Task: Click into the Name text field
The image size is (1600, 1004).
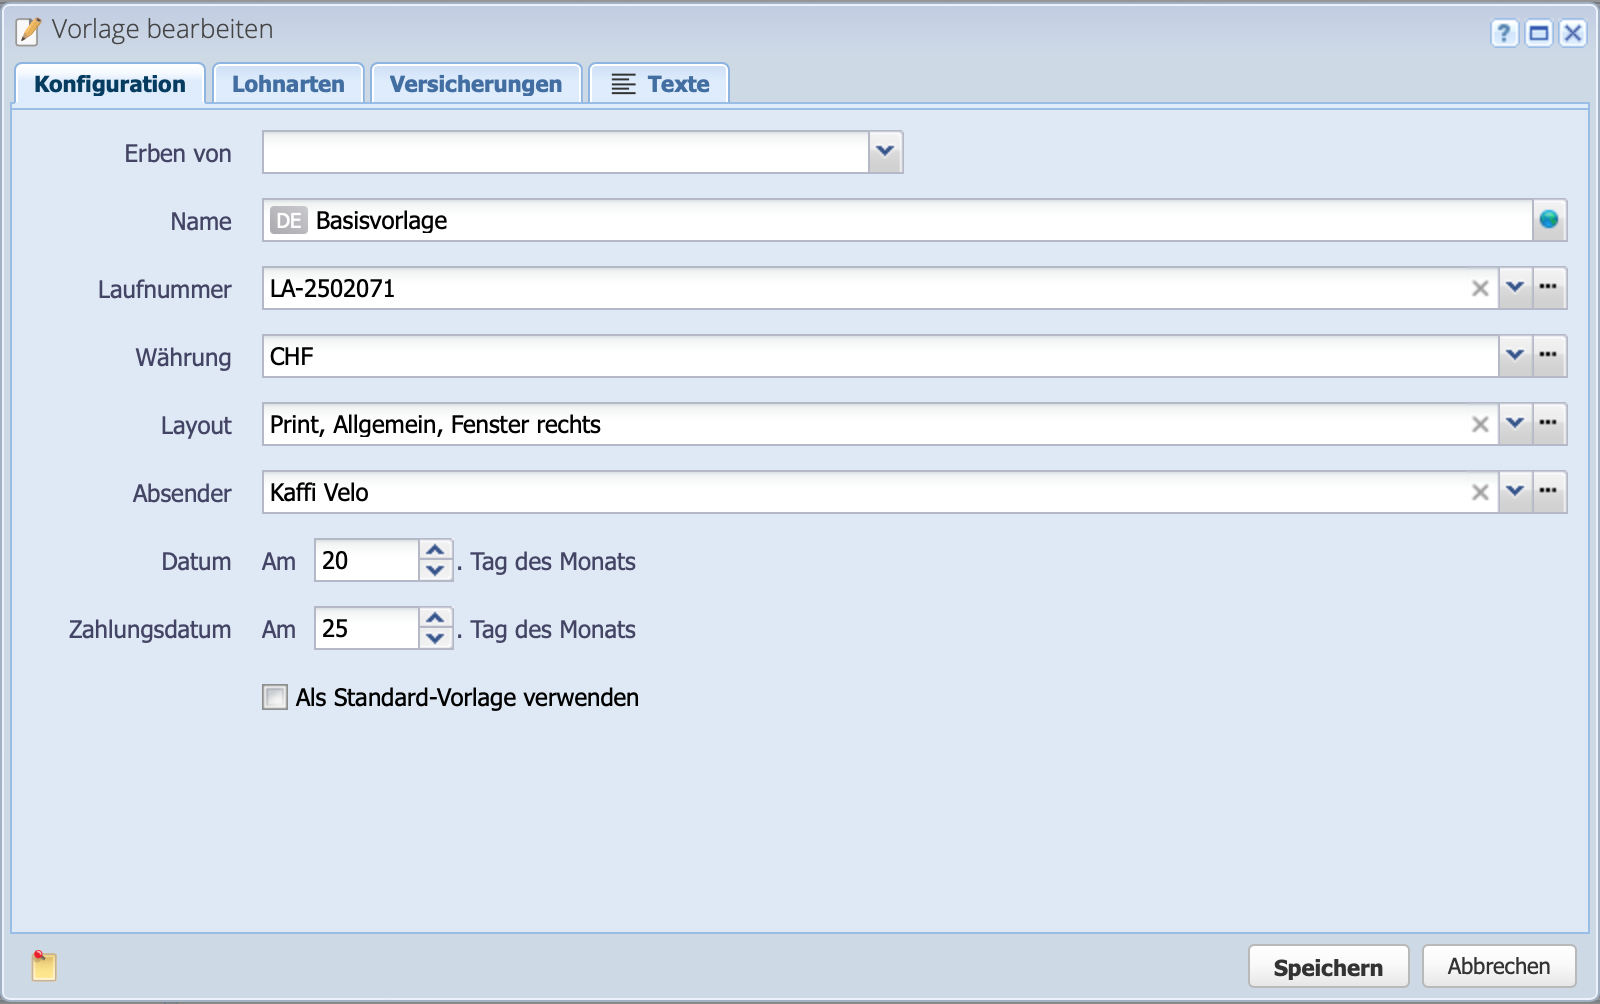Action: point(900,221)
